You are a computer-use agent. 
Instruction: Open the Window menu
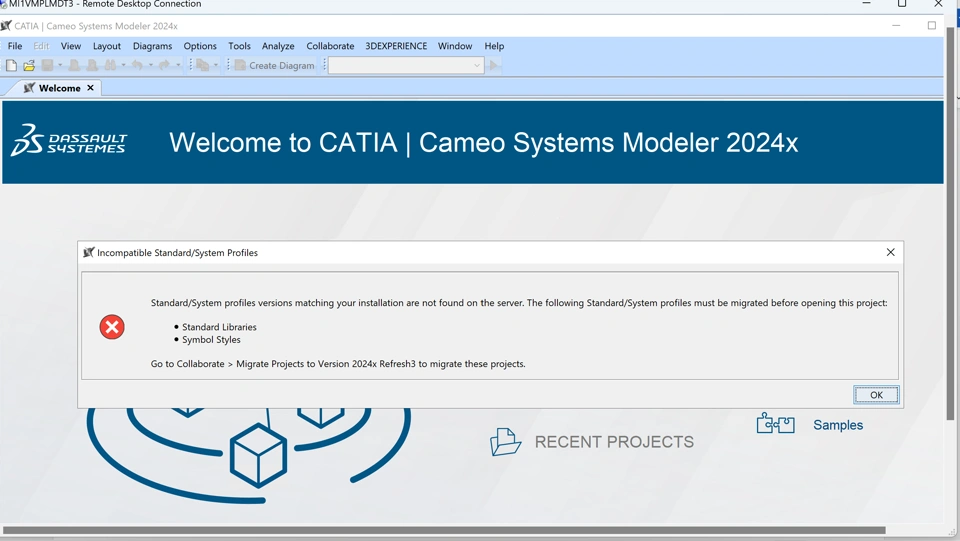tap(455, 46)
